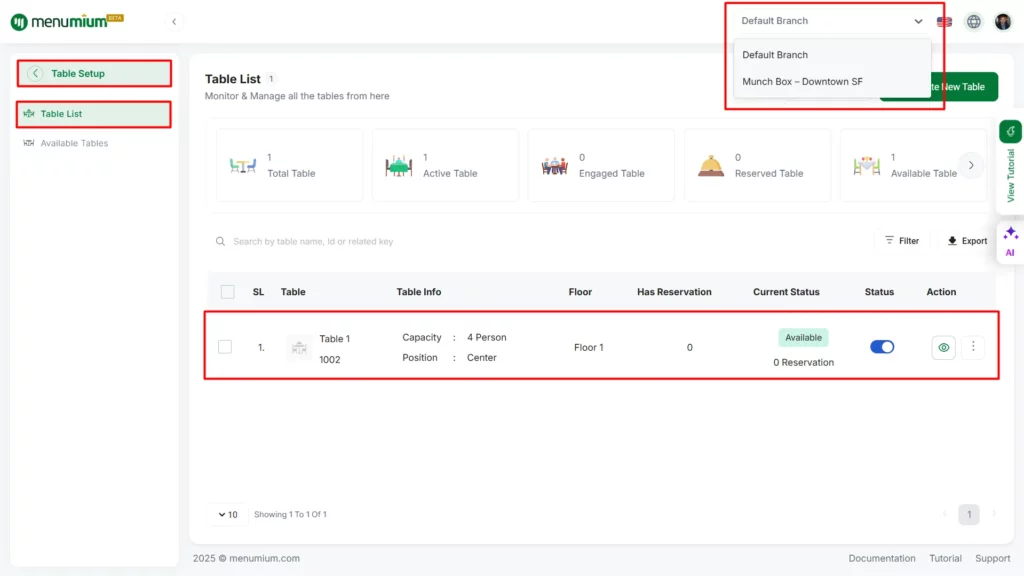1024x576 pixels.
Task: Collapse the sidebar with the chevron arrow
Action: [174, 22]
